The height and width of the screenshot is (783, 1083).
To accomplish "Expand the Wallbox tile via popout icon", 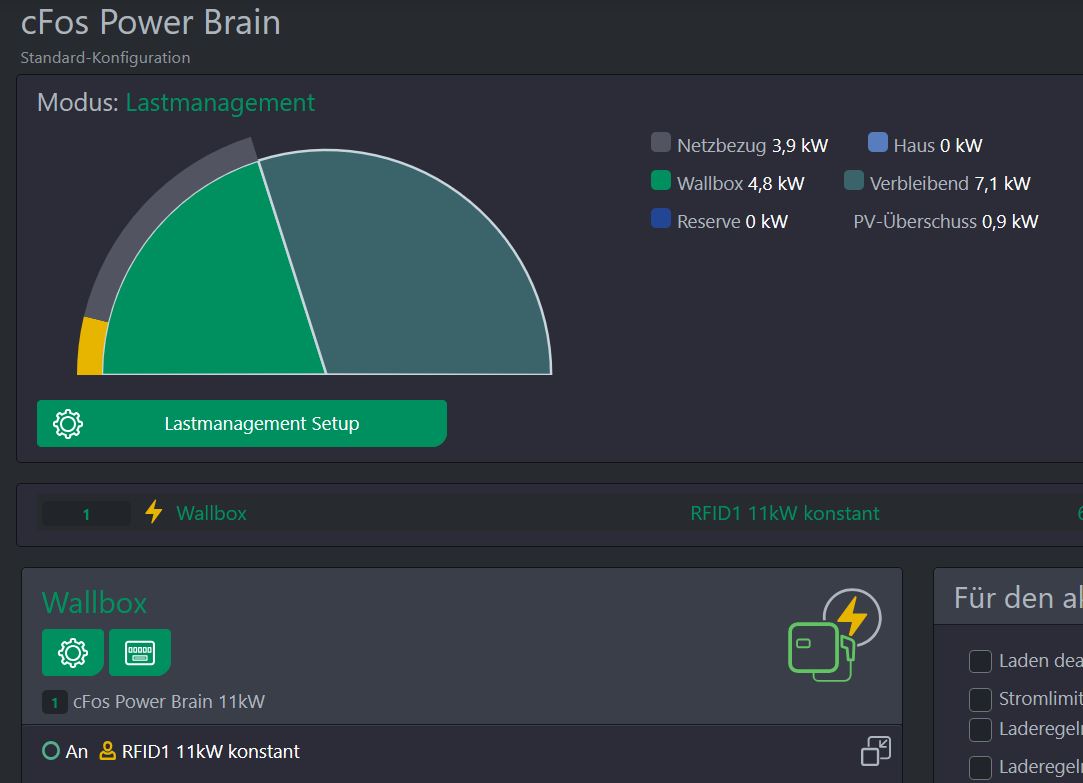I will click(876, 751).
